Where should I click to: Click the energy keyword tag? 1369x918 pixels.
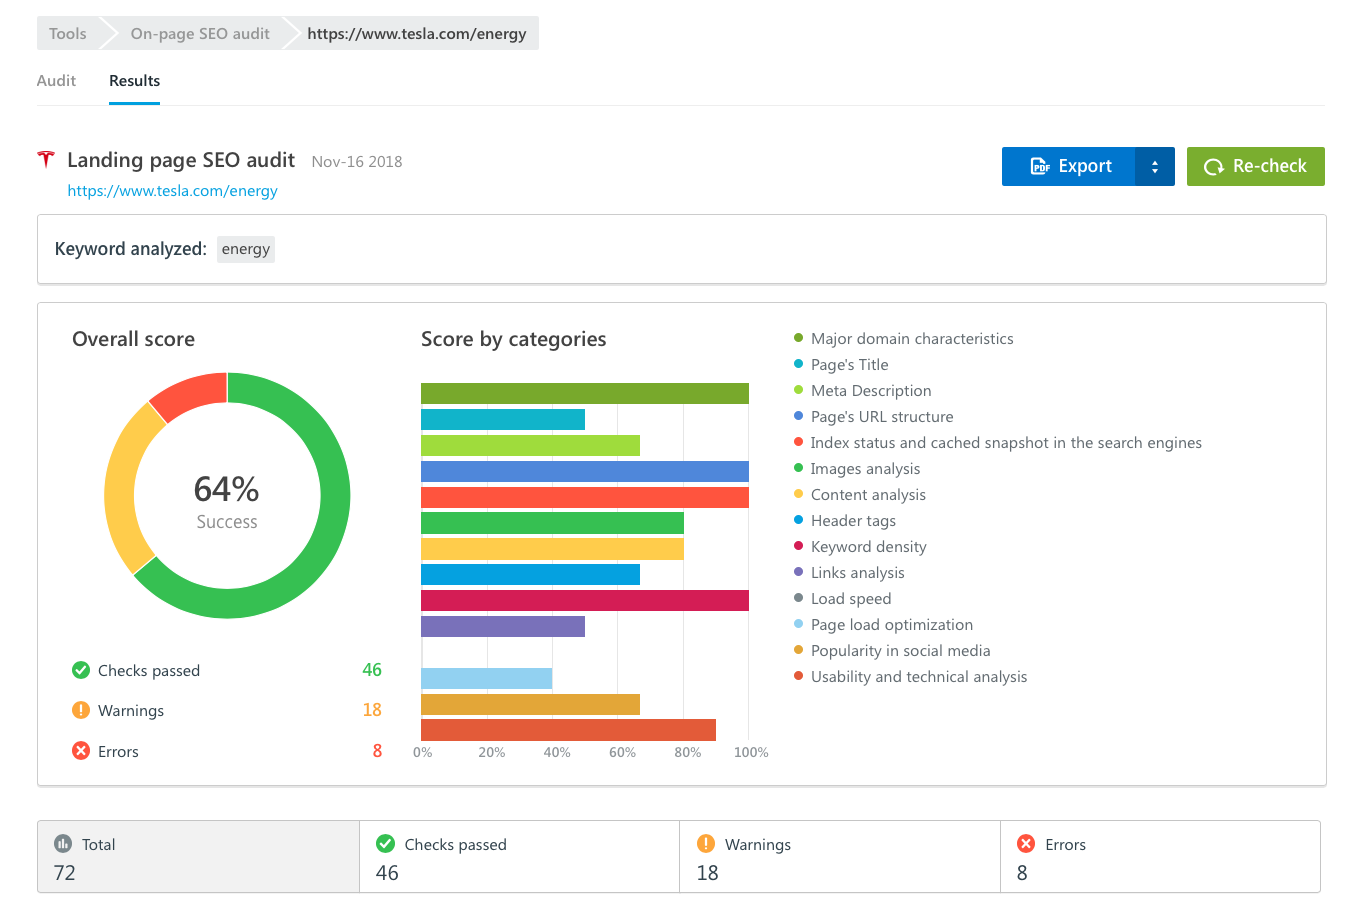246,249
